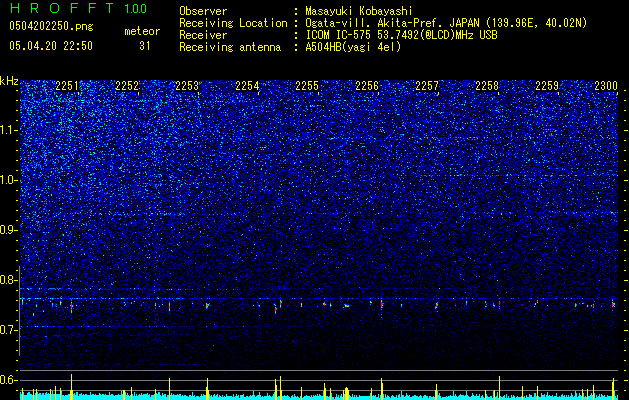The image size is (629, 400).
Task: Click the 2257 time marker
Action: pyautogui.click(x=427, y=86)
